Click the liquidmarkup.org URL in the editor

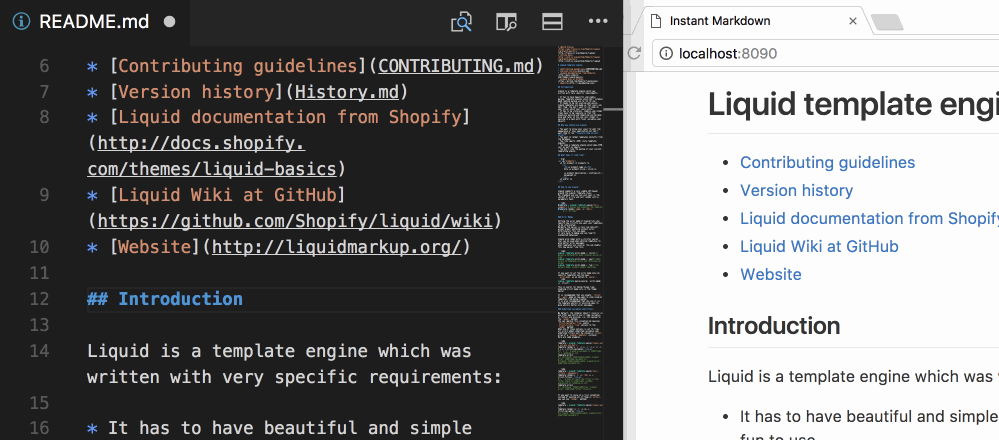pos(336,247)
